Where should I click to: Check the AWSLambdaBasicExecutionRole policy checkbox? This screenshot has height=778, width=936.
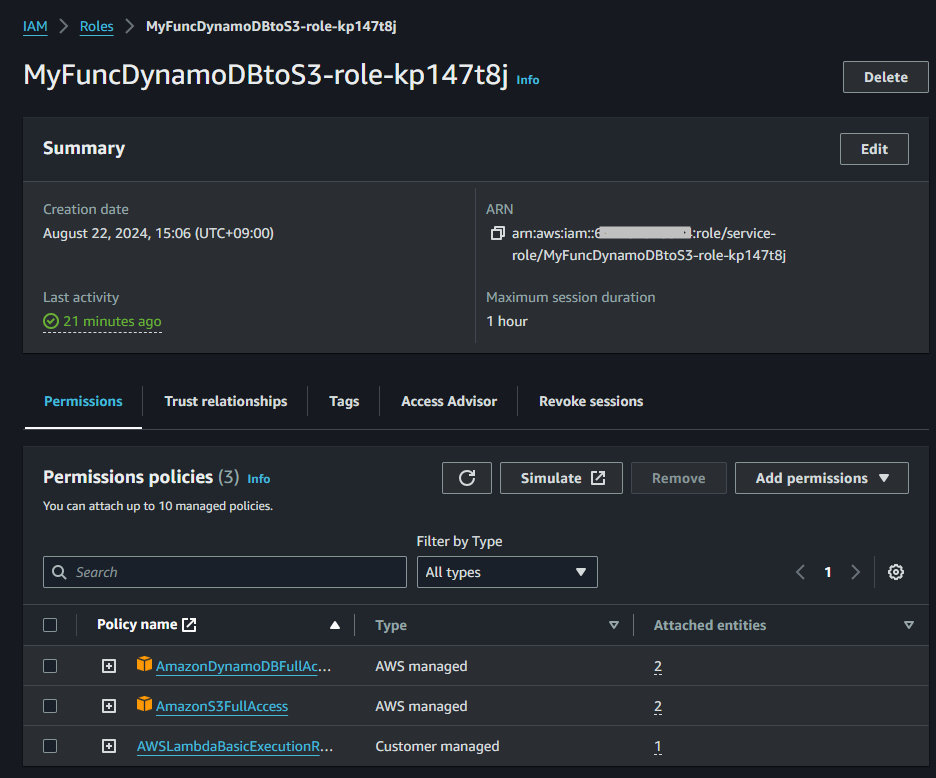point(50,746)
